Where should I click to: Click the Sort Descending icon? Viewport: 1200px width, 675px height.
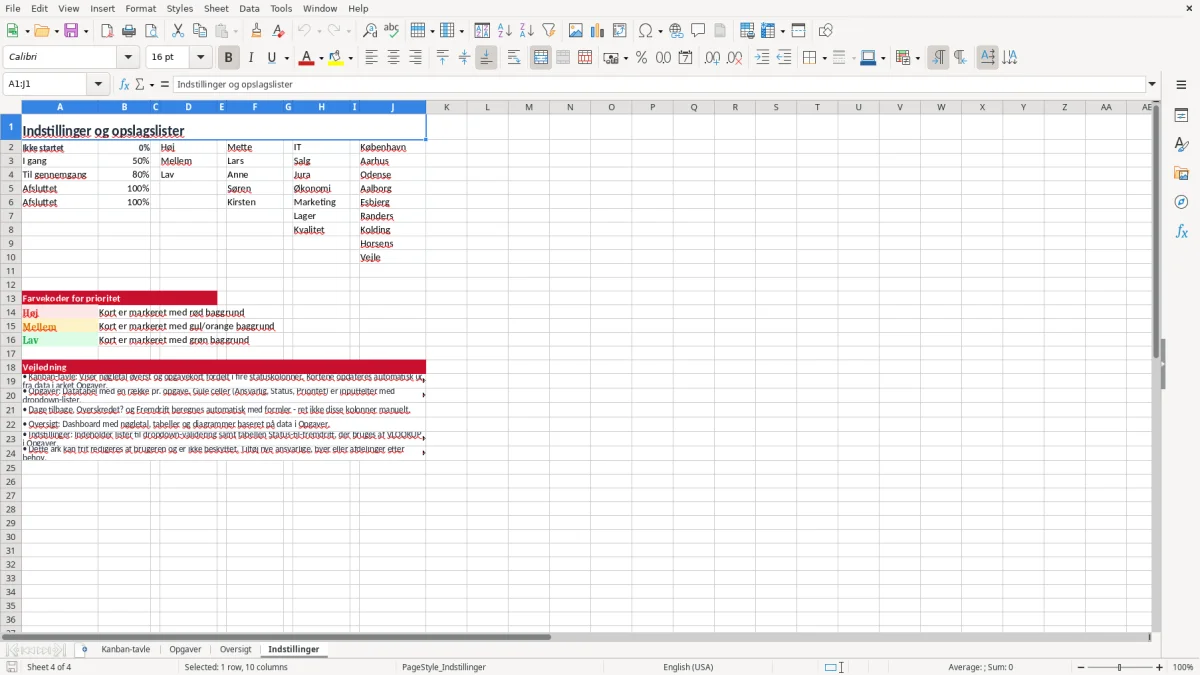(x=527, y=31)
